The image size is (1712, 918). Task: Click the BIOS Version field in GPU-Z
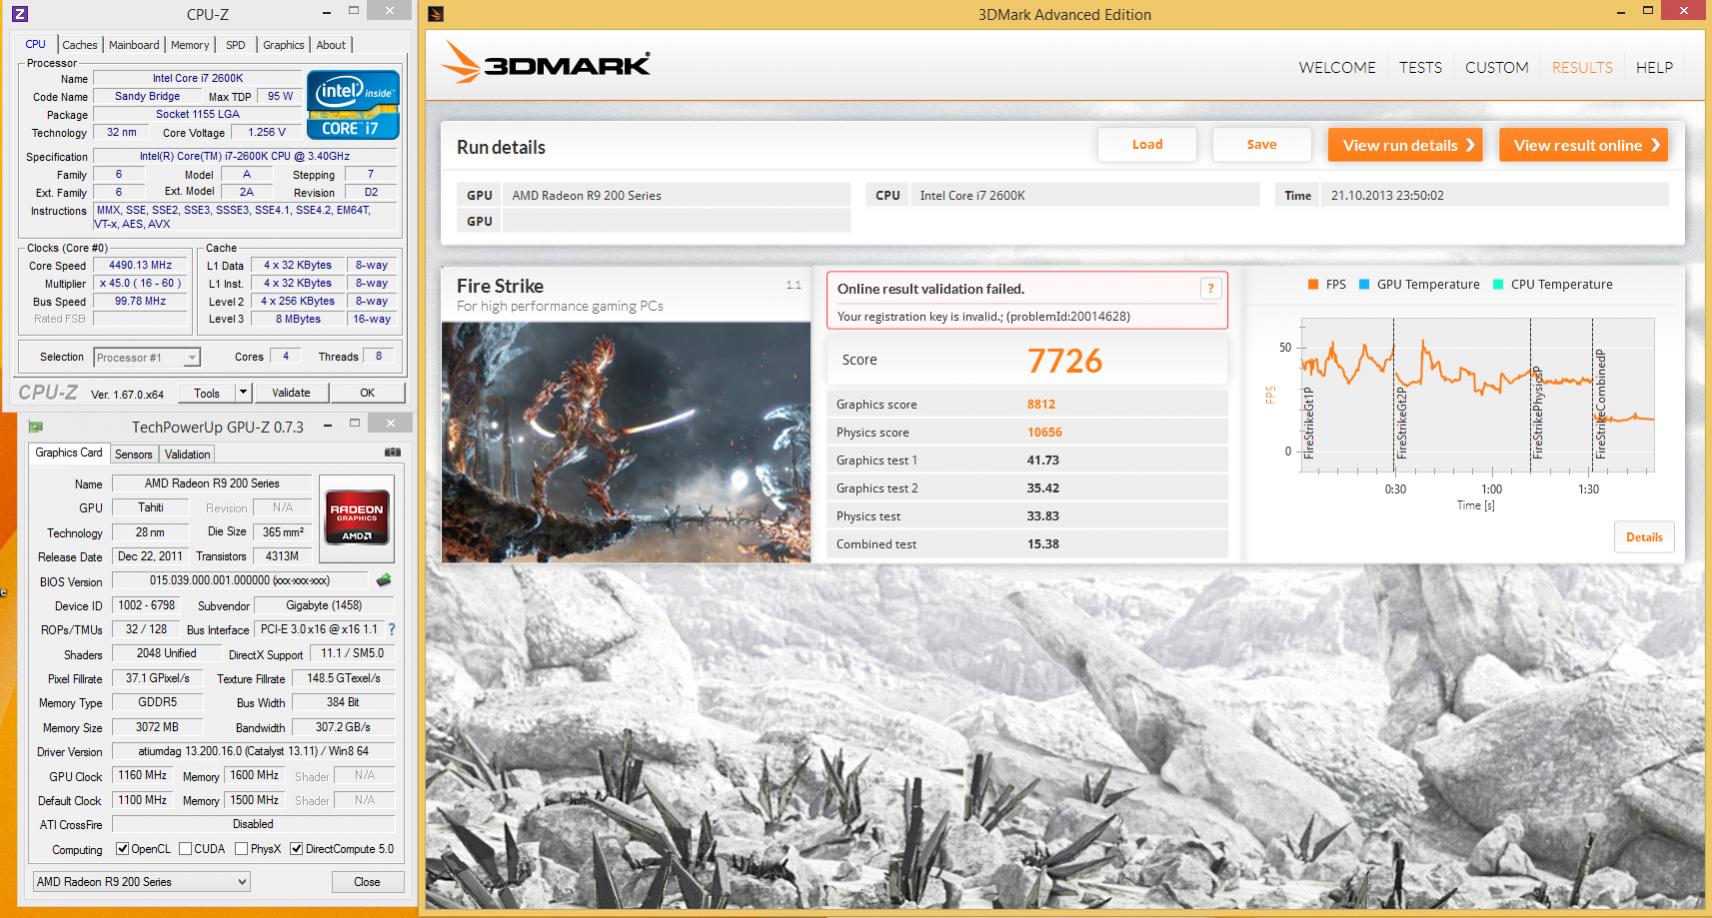click(240, 580)
